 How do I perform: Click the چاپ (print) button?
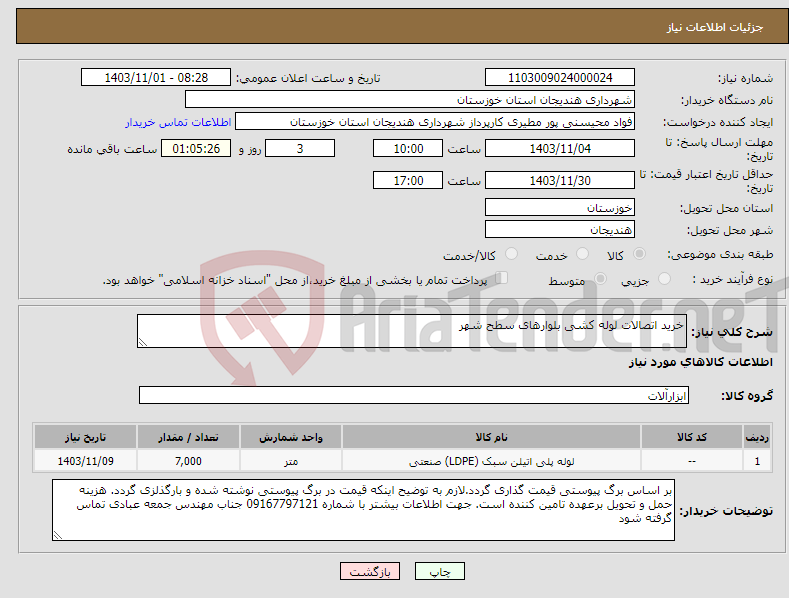[x=439, y=571]
